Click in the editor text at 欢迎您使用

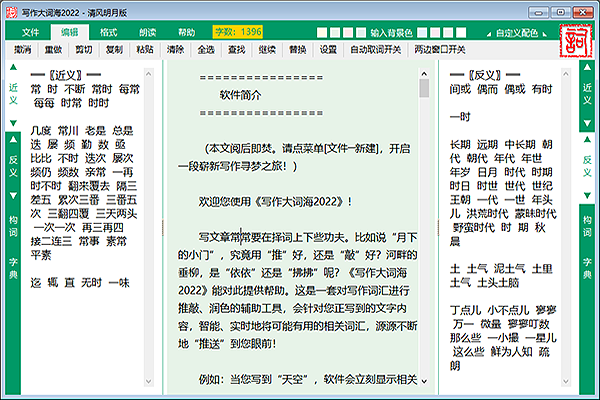[225, 202]
